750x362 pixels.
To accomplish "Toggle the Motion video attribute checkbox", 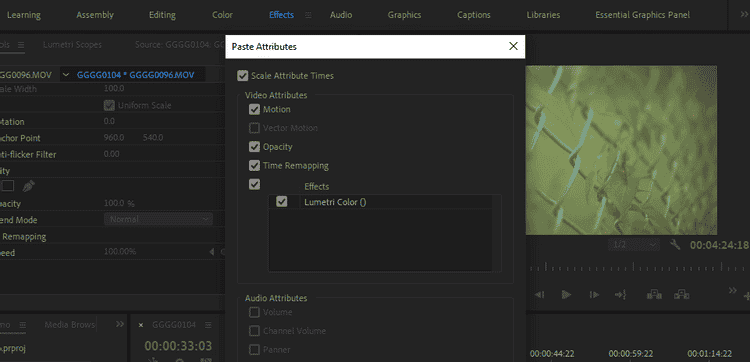I will coord(254,110).
